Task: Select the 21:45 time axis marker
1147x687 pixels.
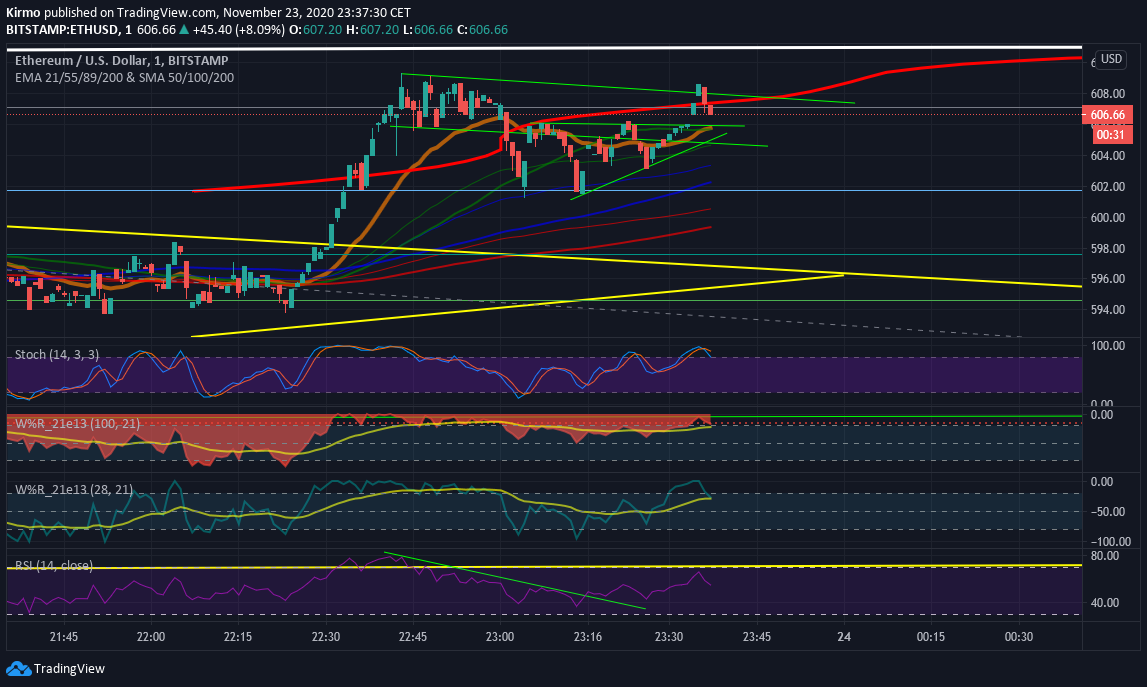Action: (x=64, y=637)
